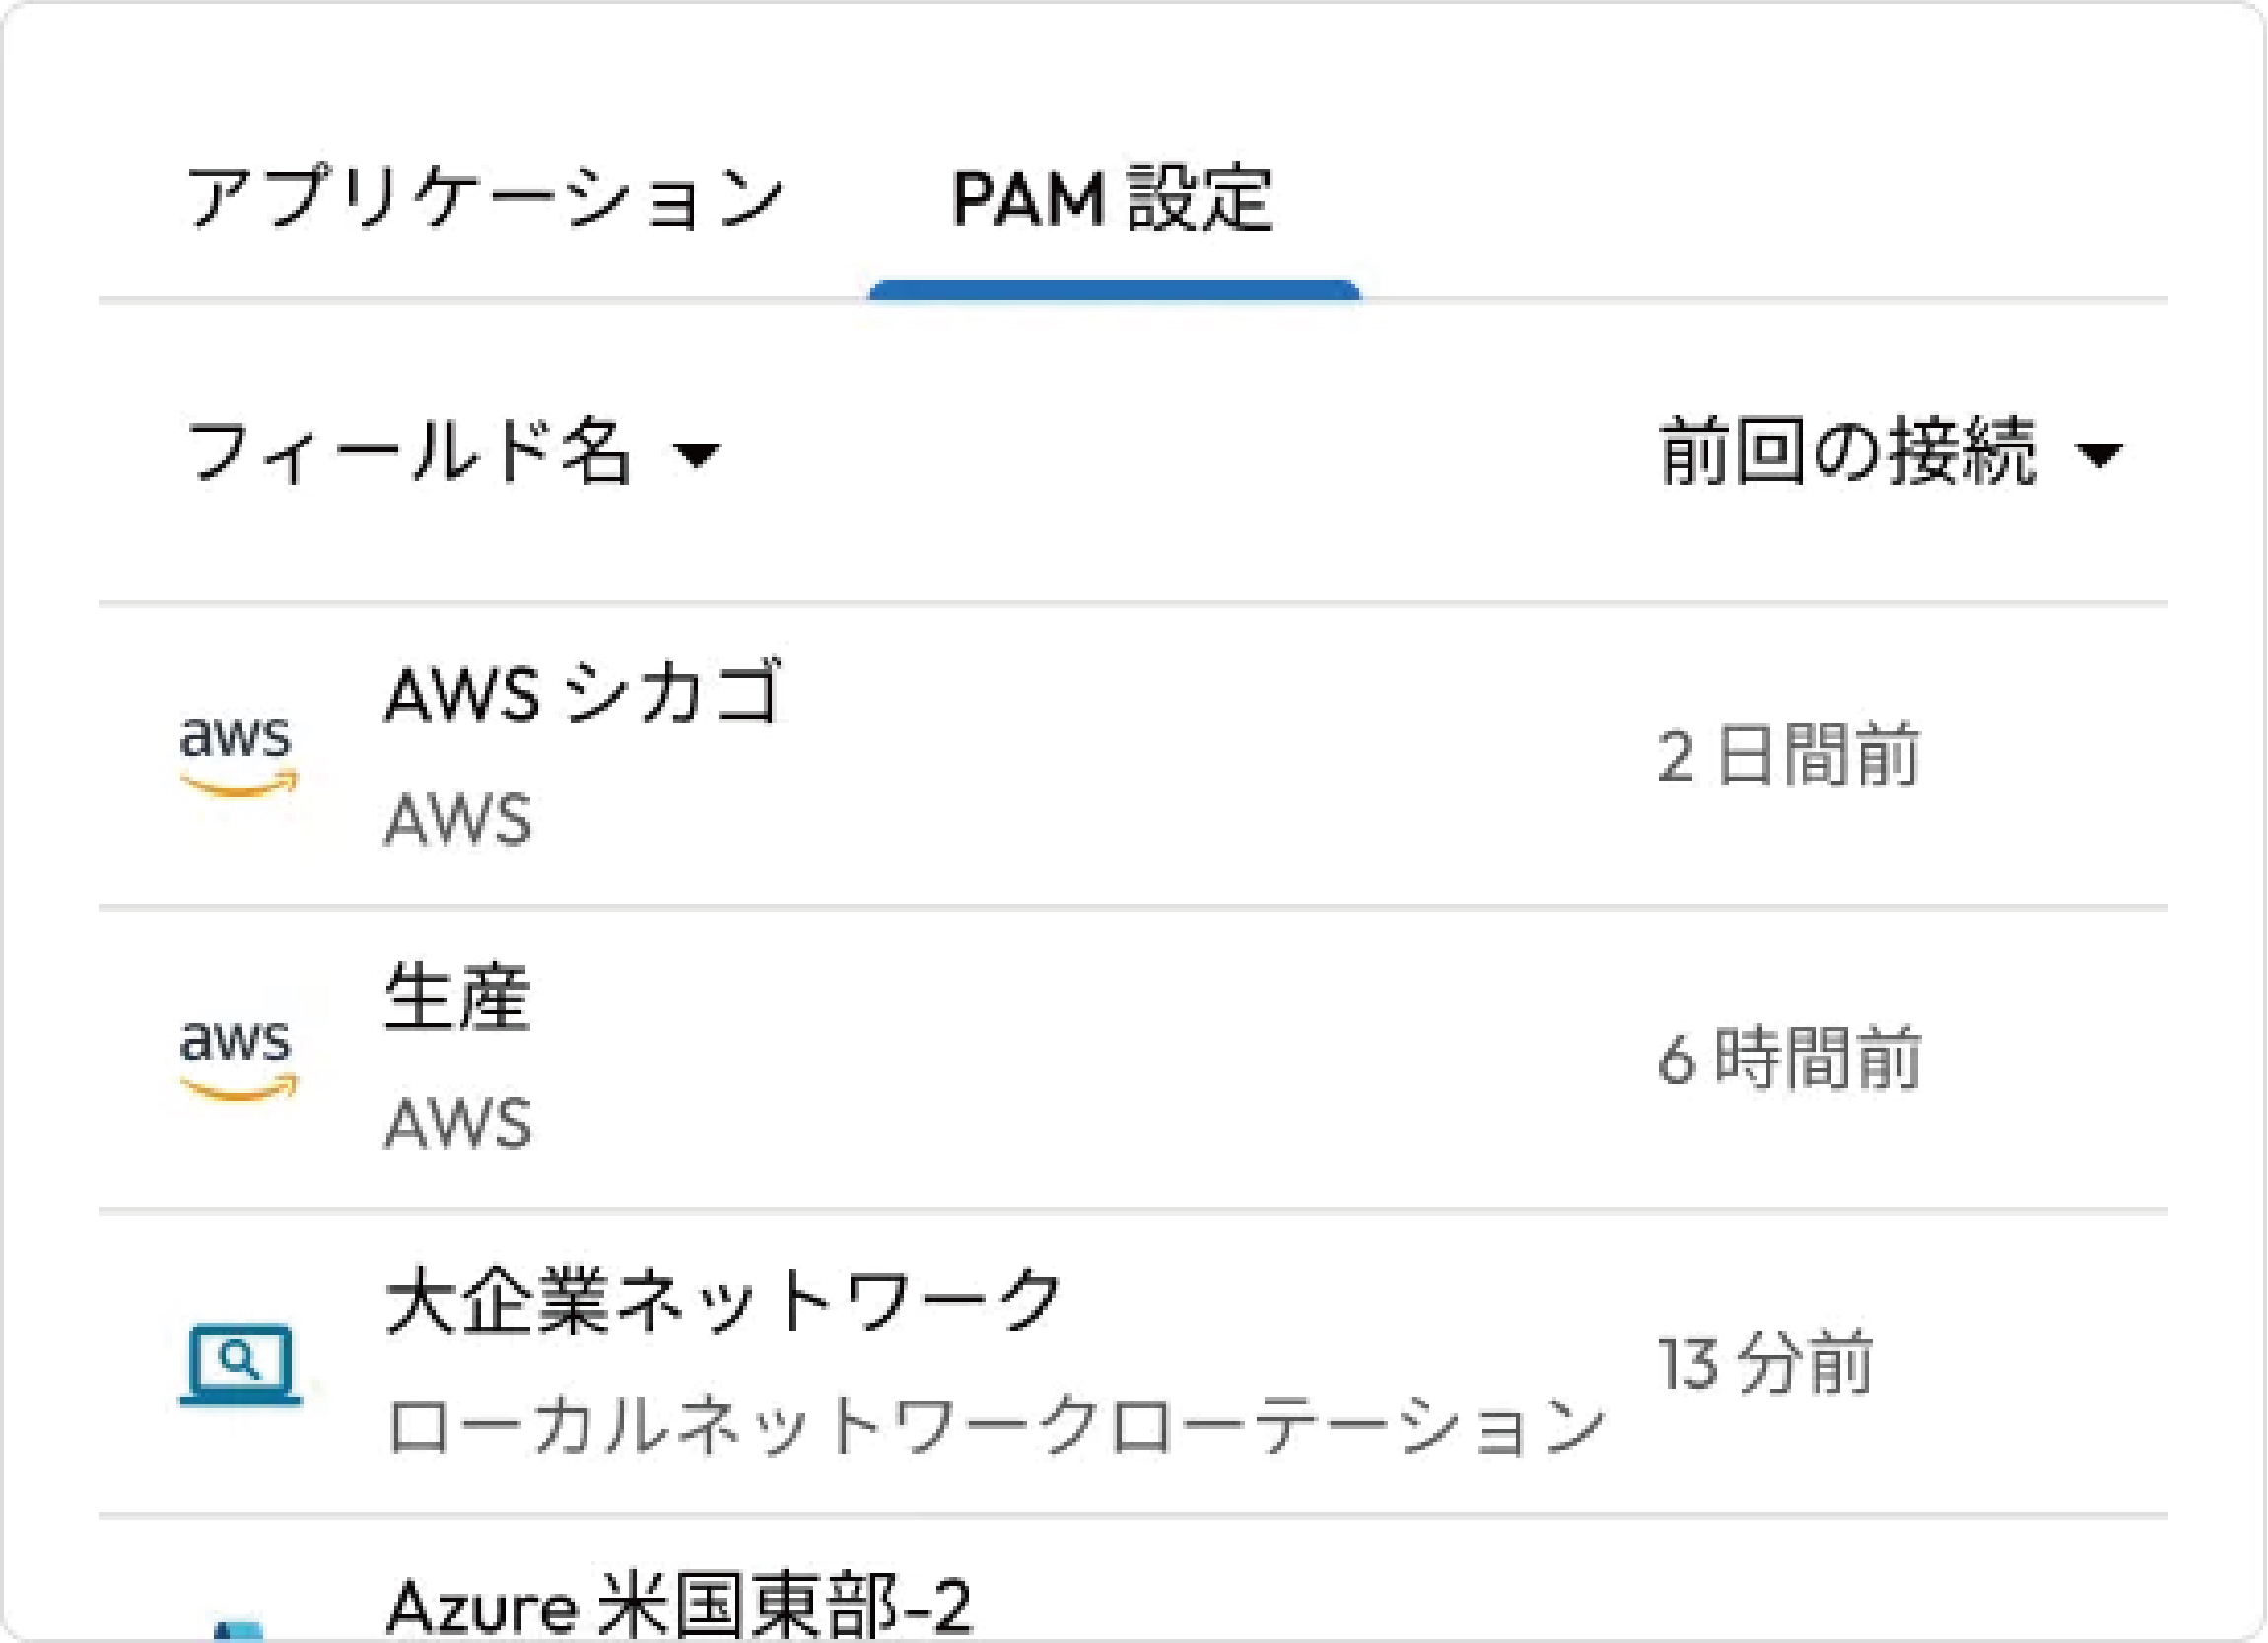Click the AWS subtitle under 生産
The image size is (2268, 1643).
[458, 1124]
